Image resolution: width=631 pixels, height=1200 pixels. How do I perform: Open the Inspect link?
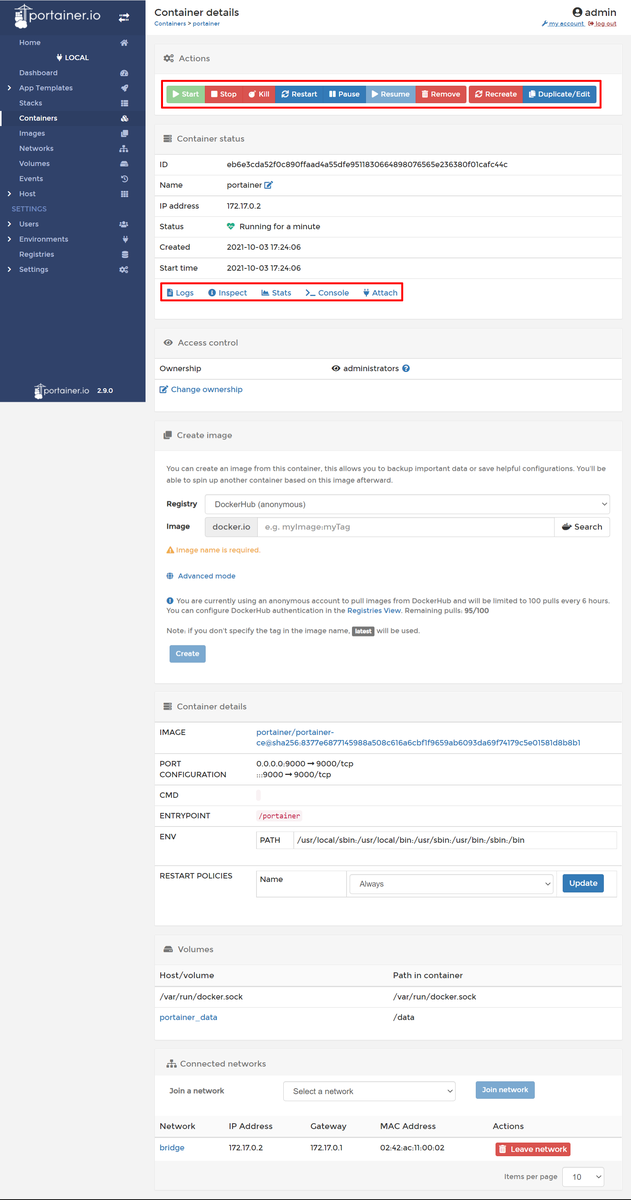point(227,293)
